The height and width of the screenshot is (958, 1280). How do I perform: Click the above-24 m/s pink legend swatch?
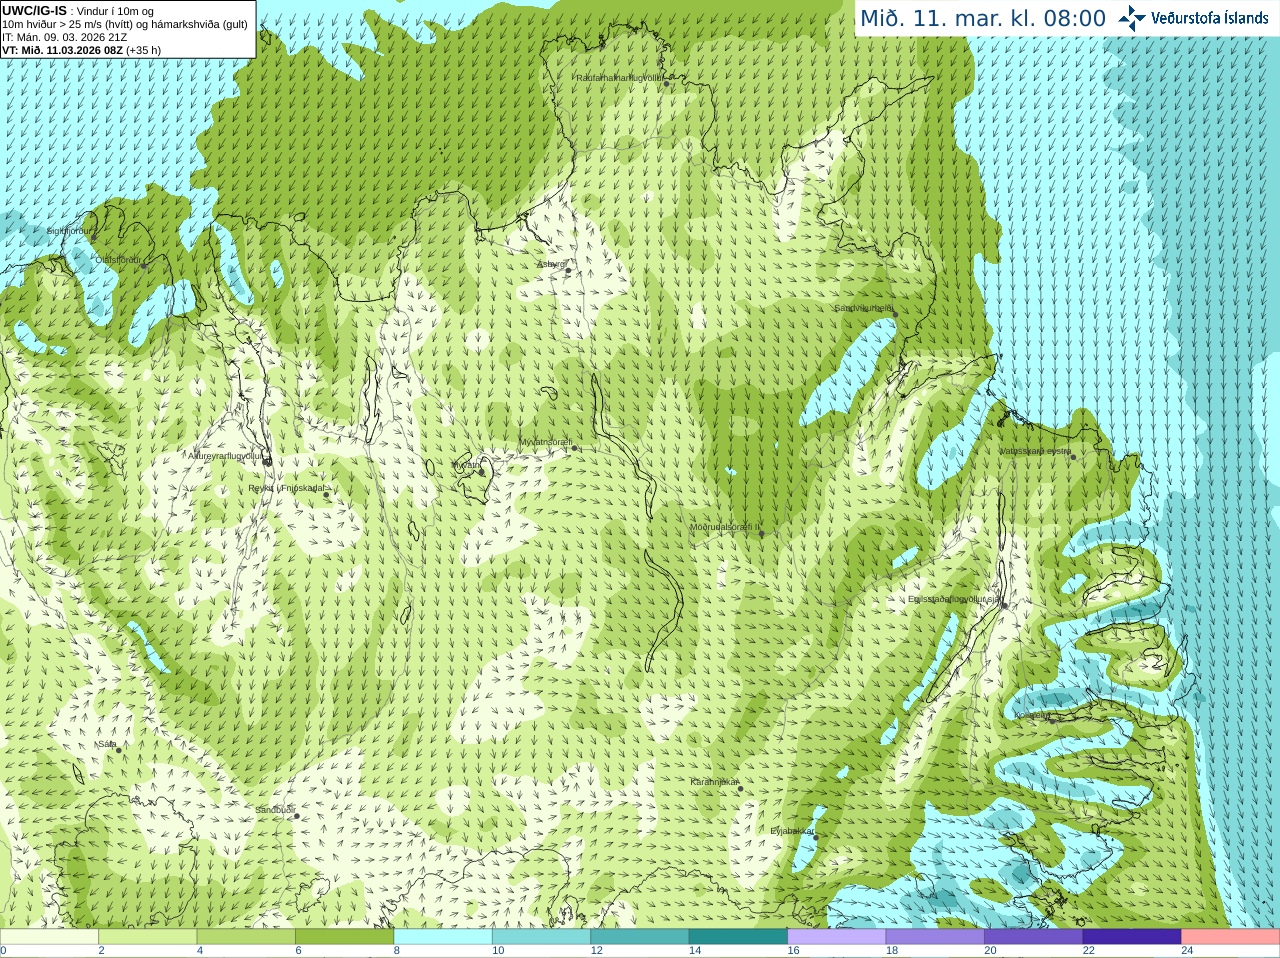(x=1231, y=937)
